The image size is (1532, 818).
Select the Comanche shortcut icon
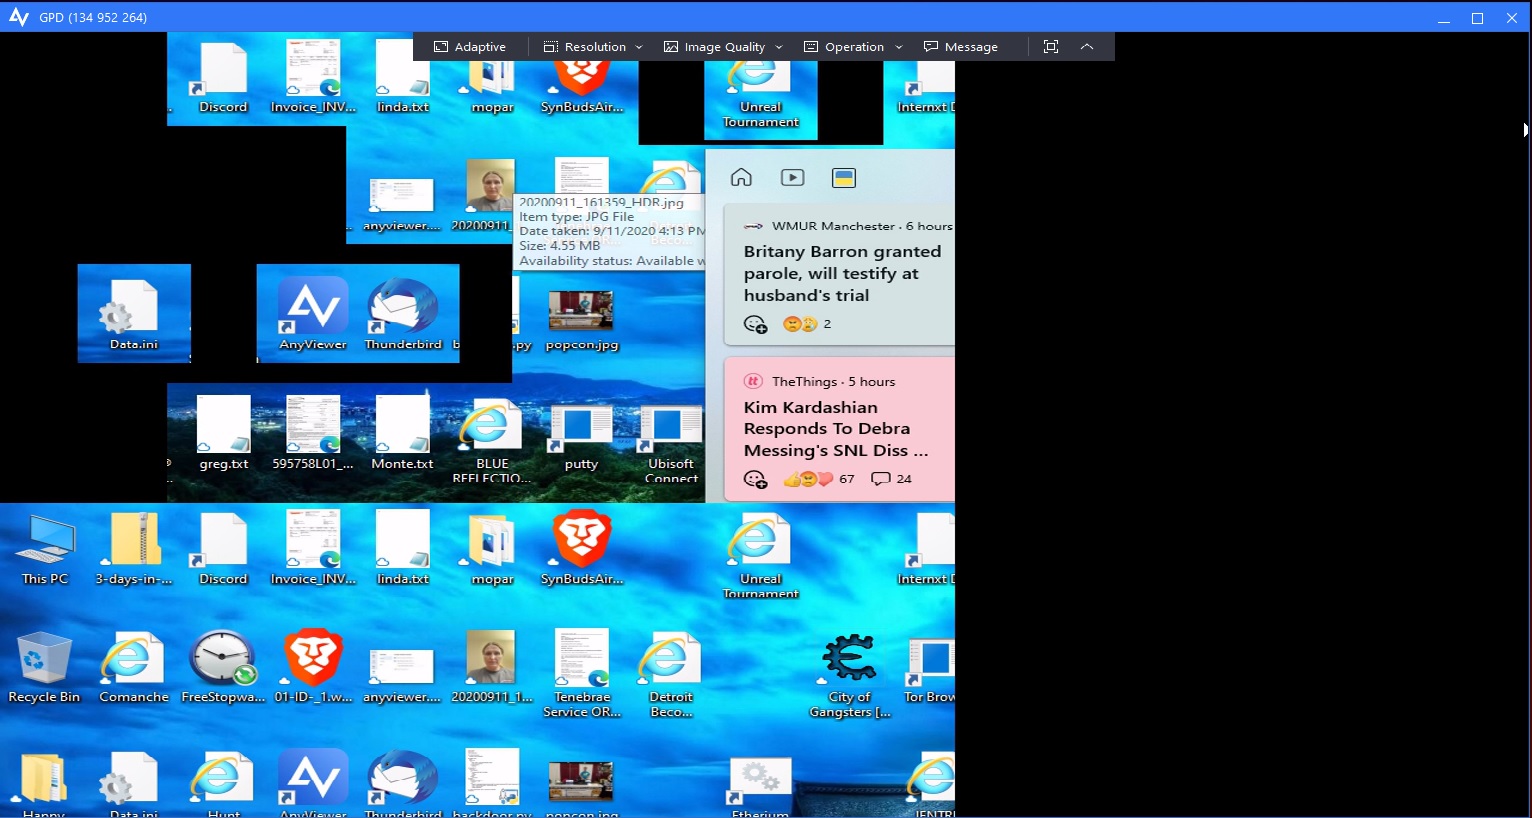134,667
